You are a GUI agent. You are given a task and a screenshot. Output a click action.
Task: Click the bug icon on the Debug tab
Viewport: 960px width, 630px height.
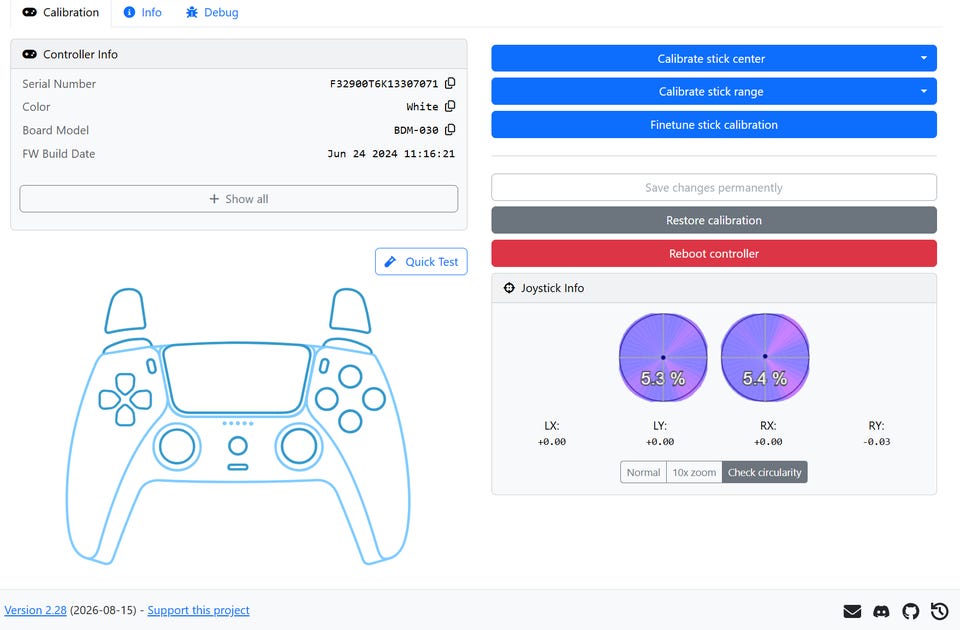point(192,12)
